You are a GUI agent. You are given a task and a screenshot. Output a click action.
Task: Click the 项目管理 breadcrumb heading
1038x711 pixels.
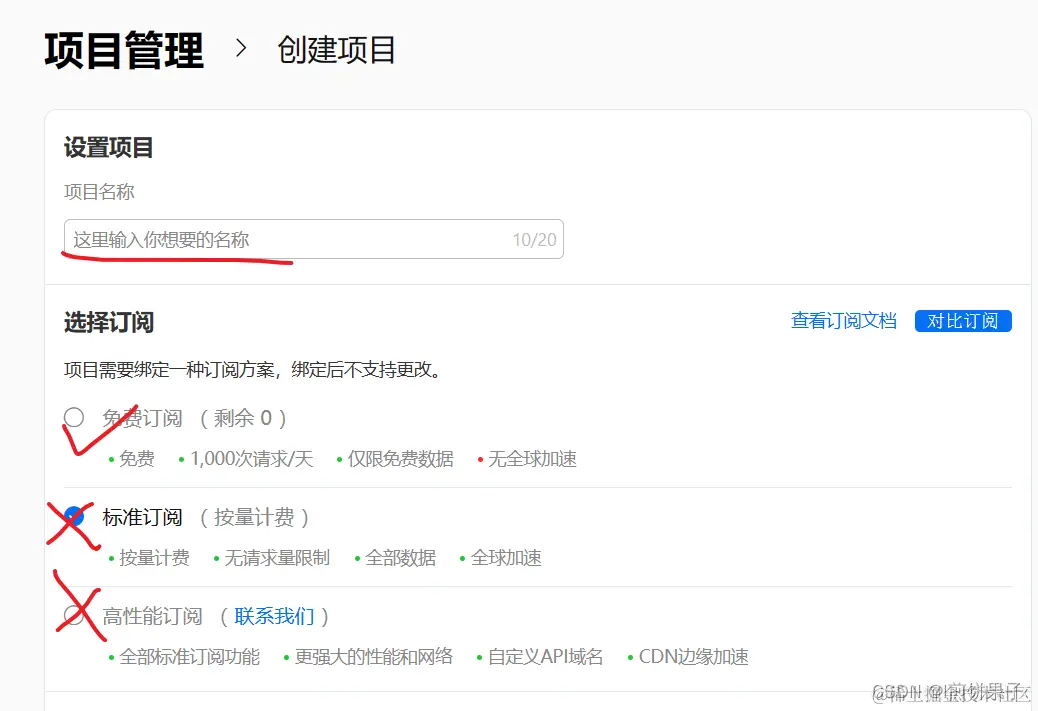pos(124,50)
